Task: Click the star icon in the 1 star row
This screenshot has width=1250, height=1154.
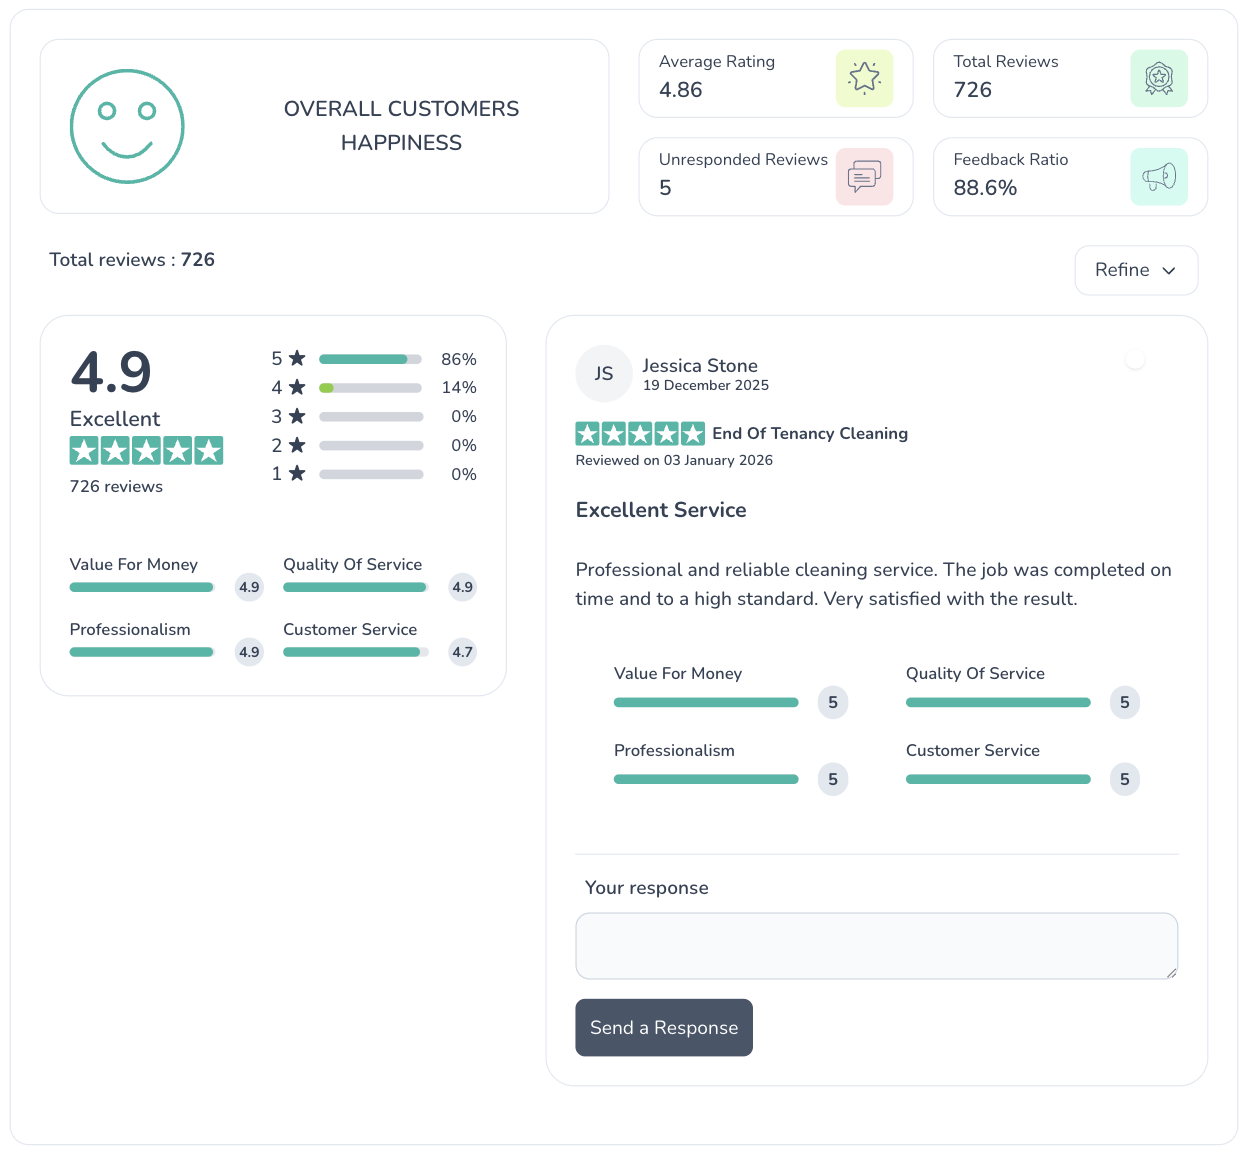Action: [297, 474]
